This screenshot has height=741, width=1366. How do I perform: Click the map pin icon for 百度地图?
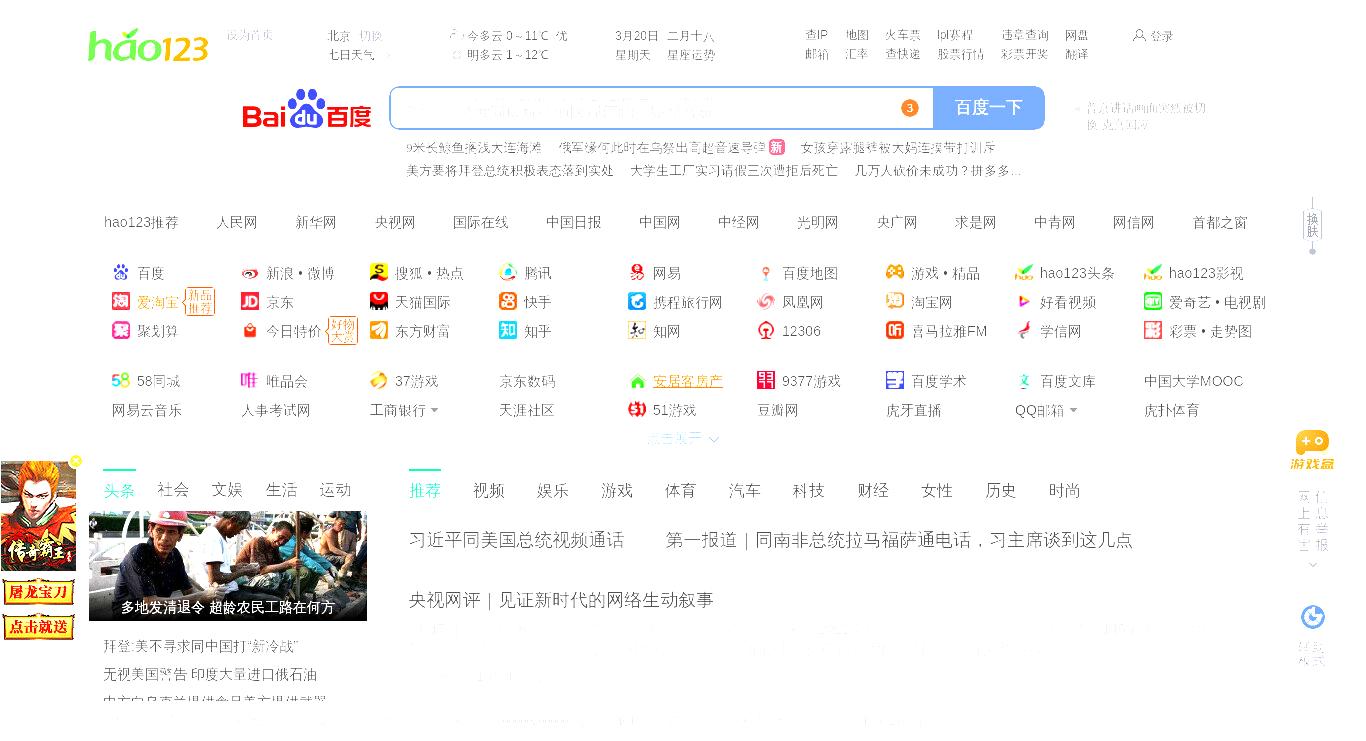(x=766, y=273)
